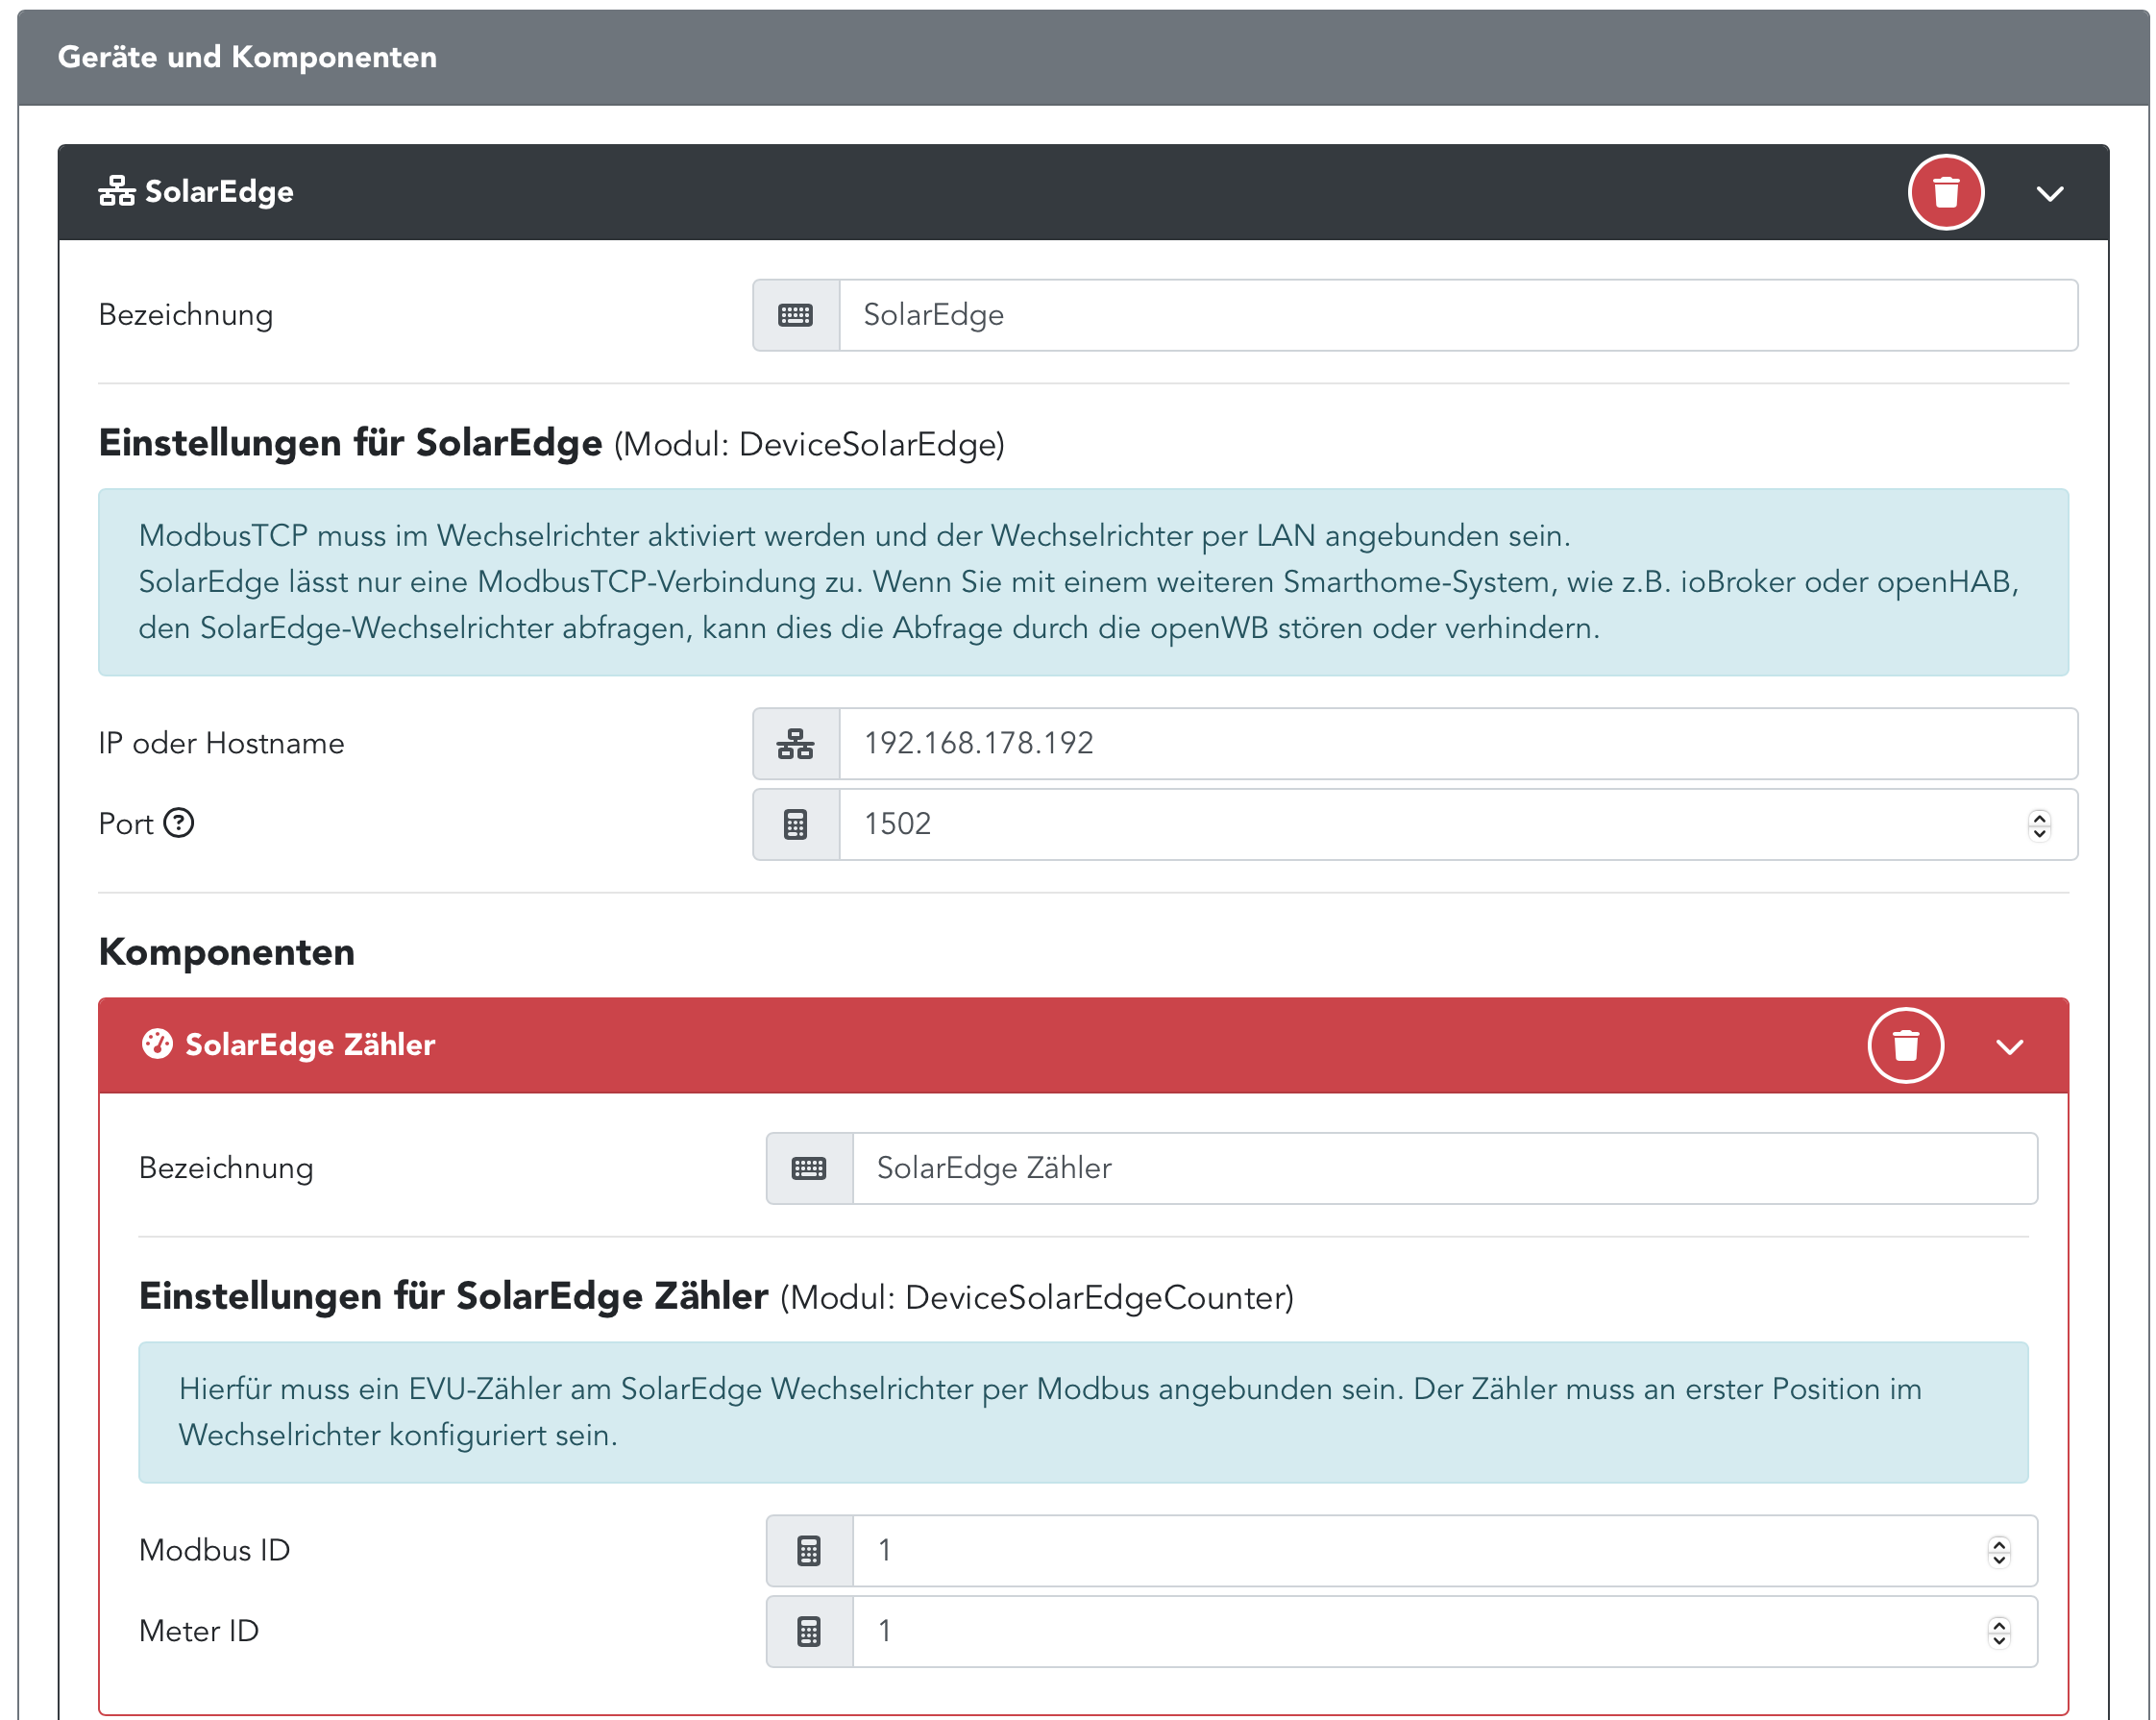Image resolution: width=2156 pixels, height=1720 pixels.
Task: Click keyboard icon next to SolarEdge Bezeichnung
Action: (x=796, y=315)
